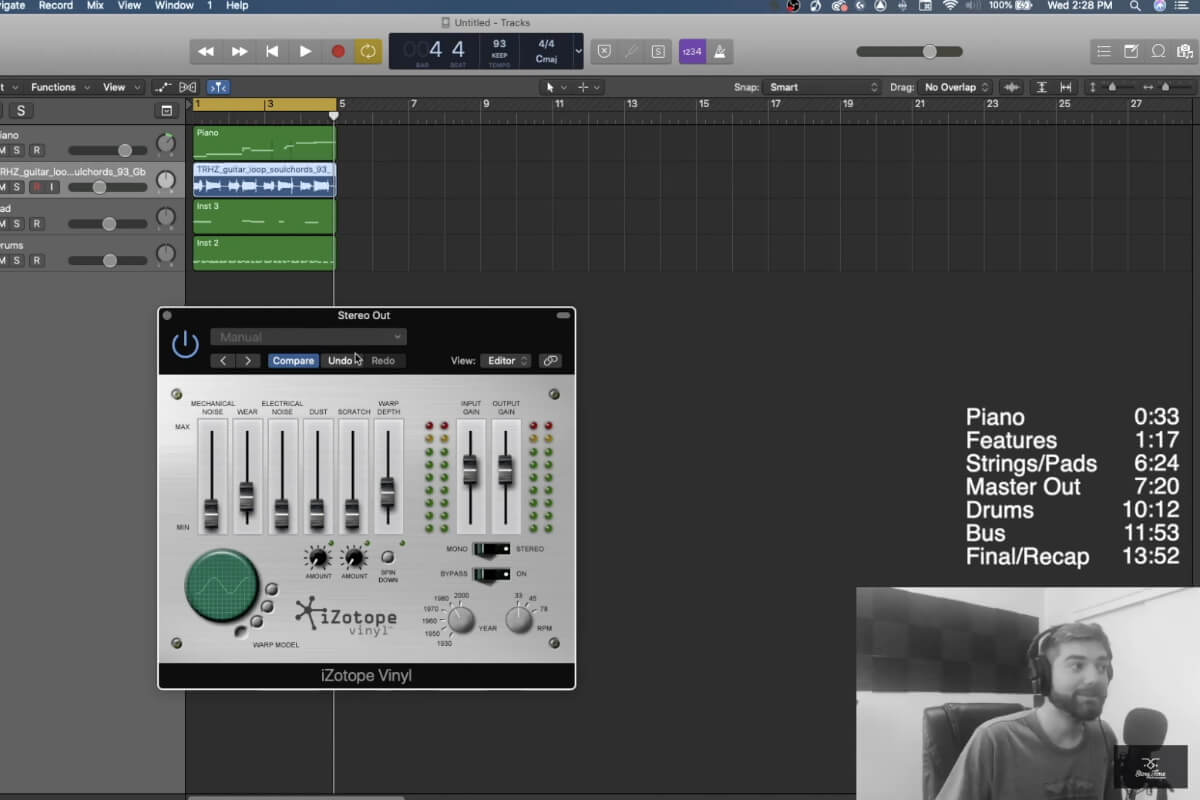Open the View menu in the menu bar
The height and width of the screenshot is (800, 1200).
click(129, 6)
